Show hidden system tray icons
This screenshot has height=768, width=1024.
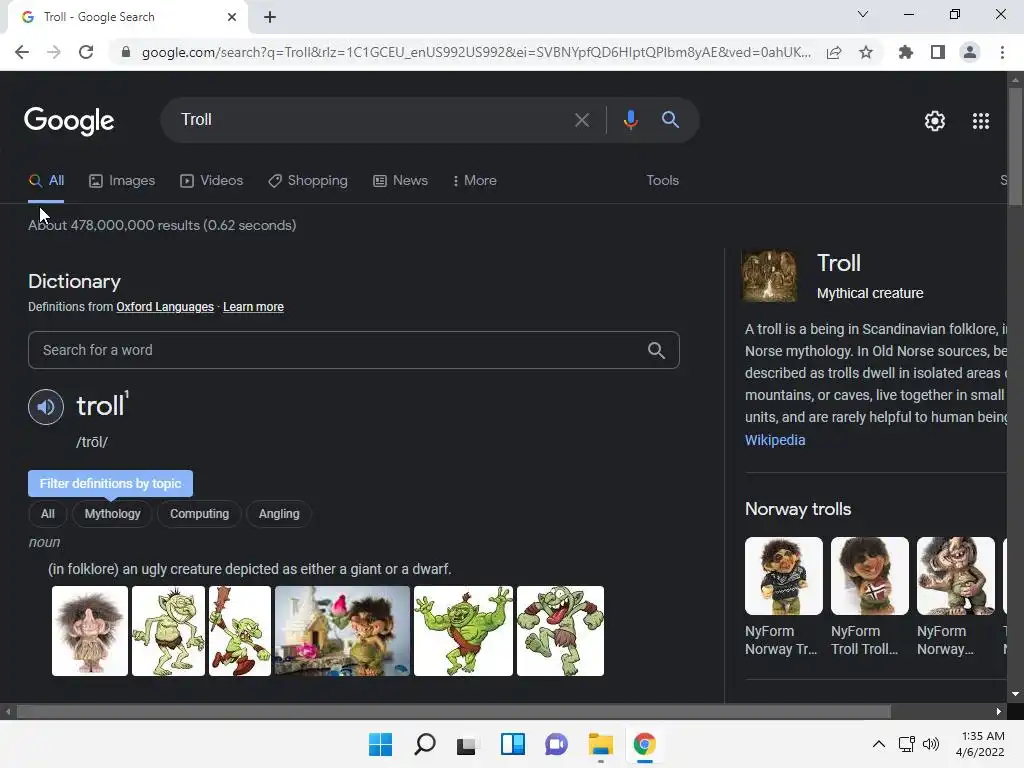click(879, 744)
